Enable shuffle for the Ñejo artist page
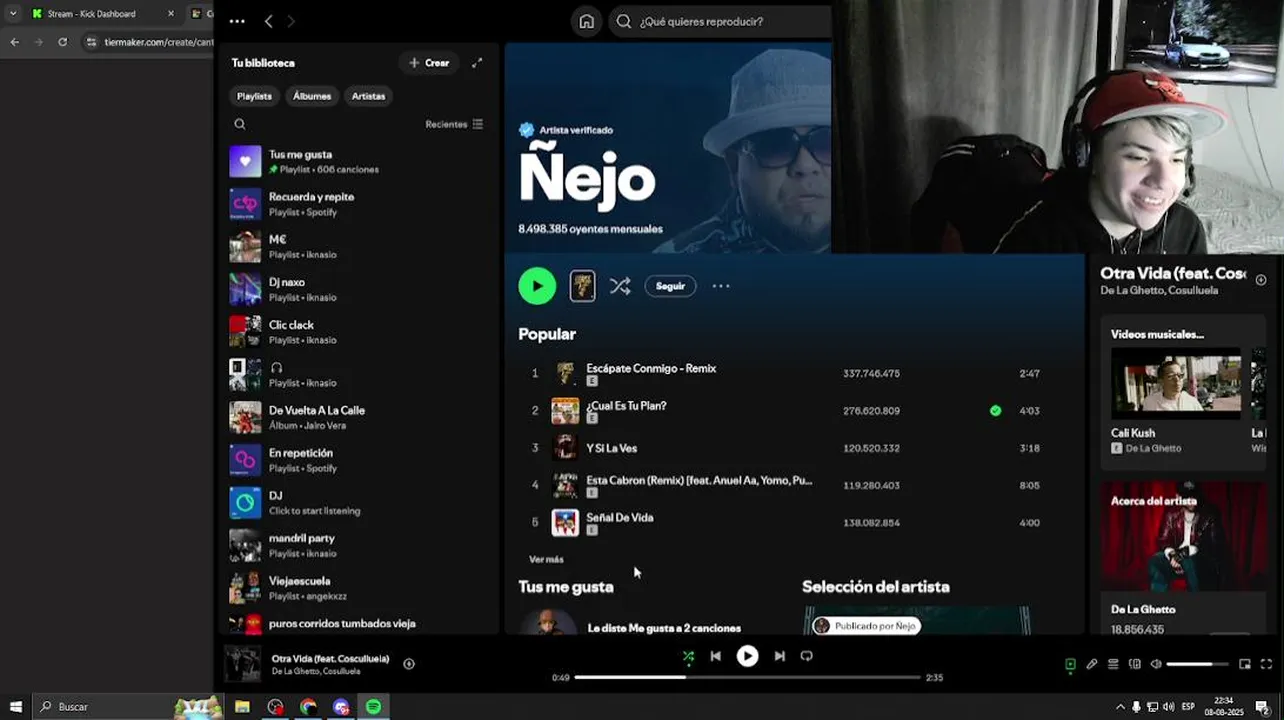1284x720 pixels. tap(620, 286)
